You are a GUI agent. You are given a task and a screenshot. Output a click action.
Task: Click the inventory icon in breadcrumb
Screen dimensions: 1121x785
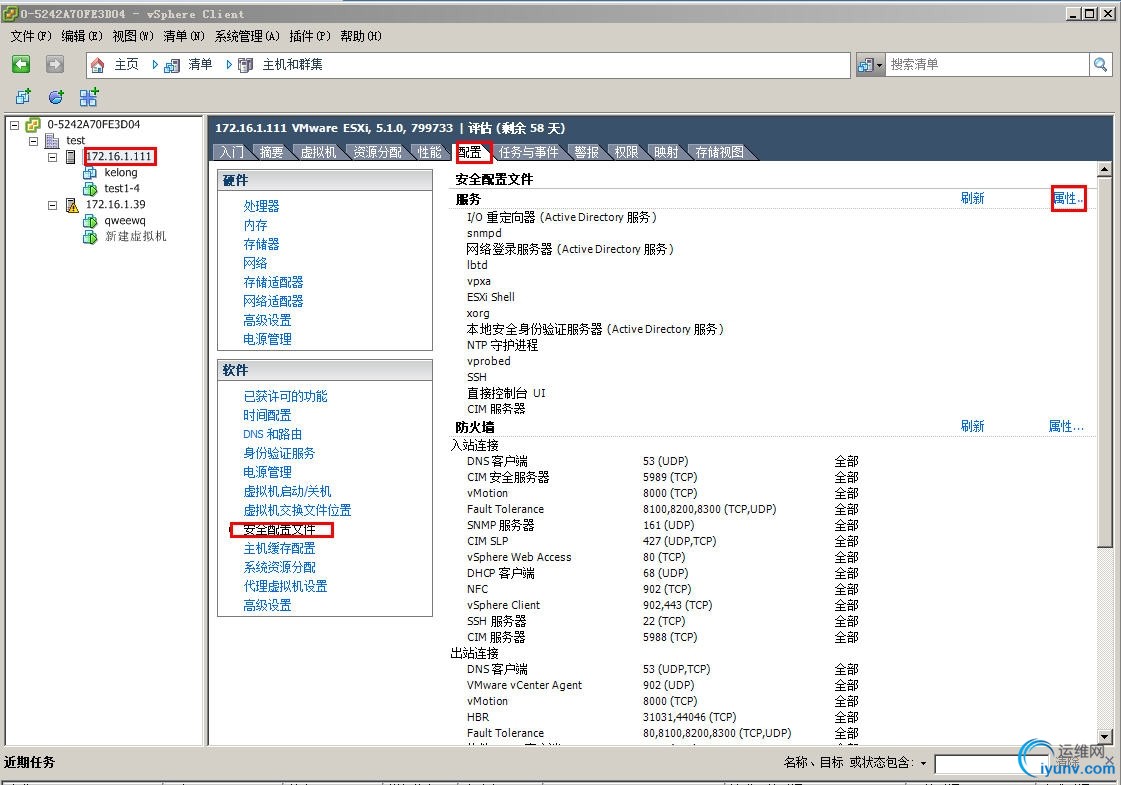[x=172, y=66]
